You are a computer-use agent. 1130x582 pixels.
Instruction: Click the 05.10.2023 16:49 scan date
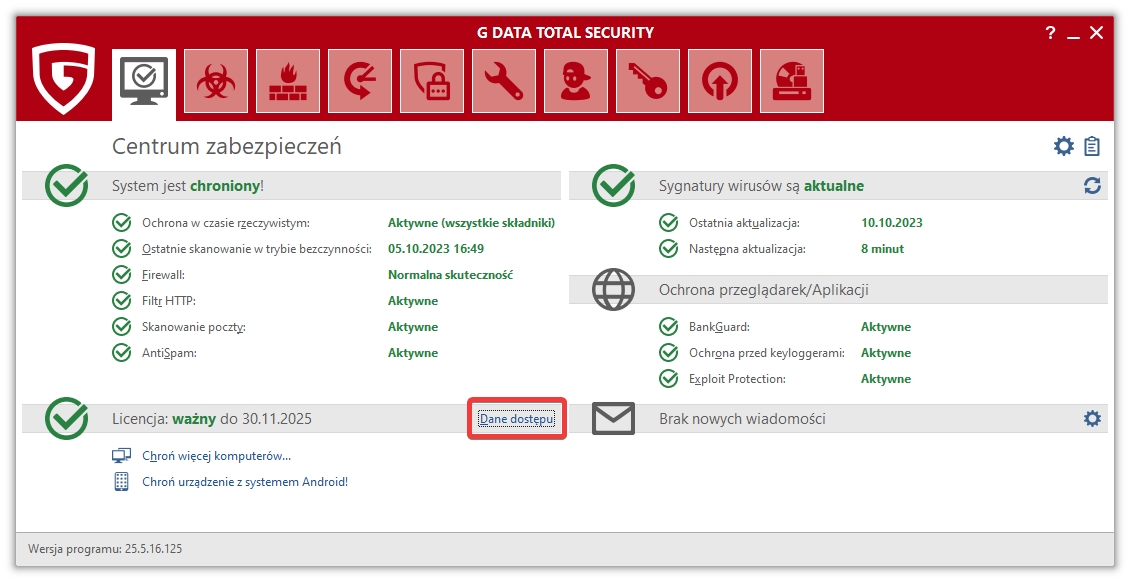click(x=436, y=249)
